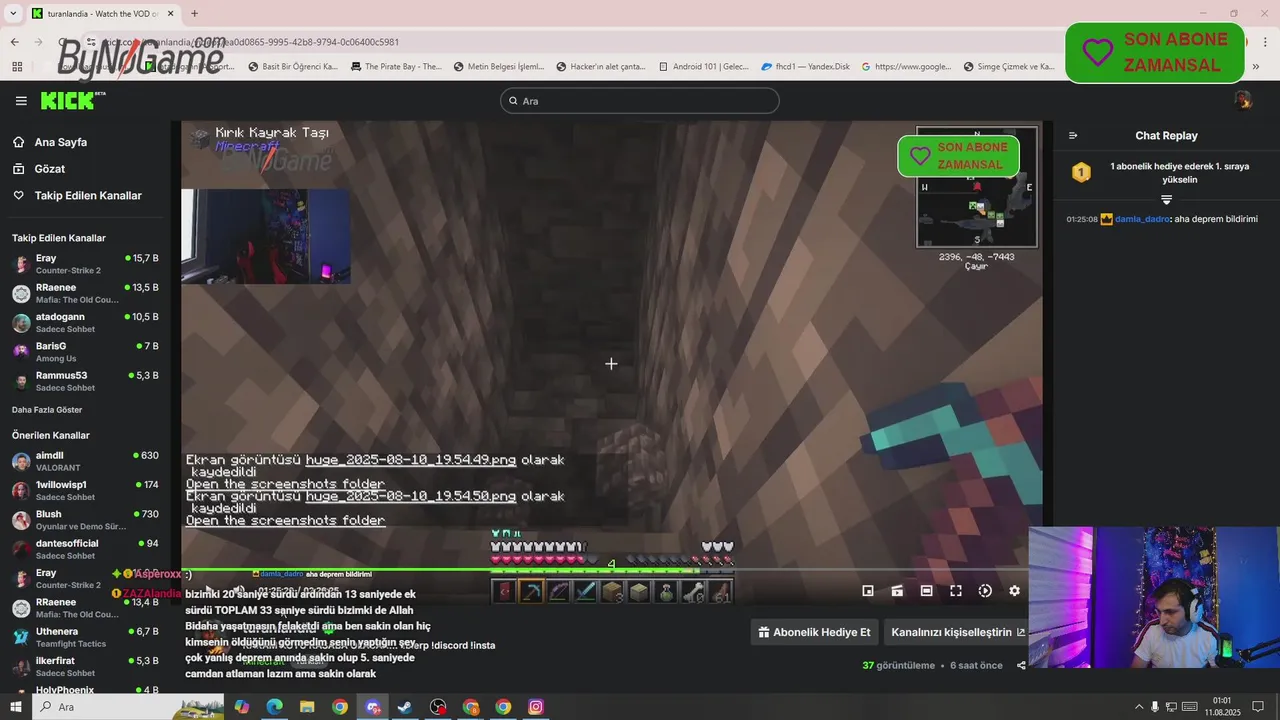Viewport: 1280px width, 720px height.
Task: Open the fhcd1 Yandex.Disk bookmark
Action: 805,67
